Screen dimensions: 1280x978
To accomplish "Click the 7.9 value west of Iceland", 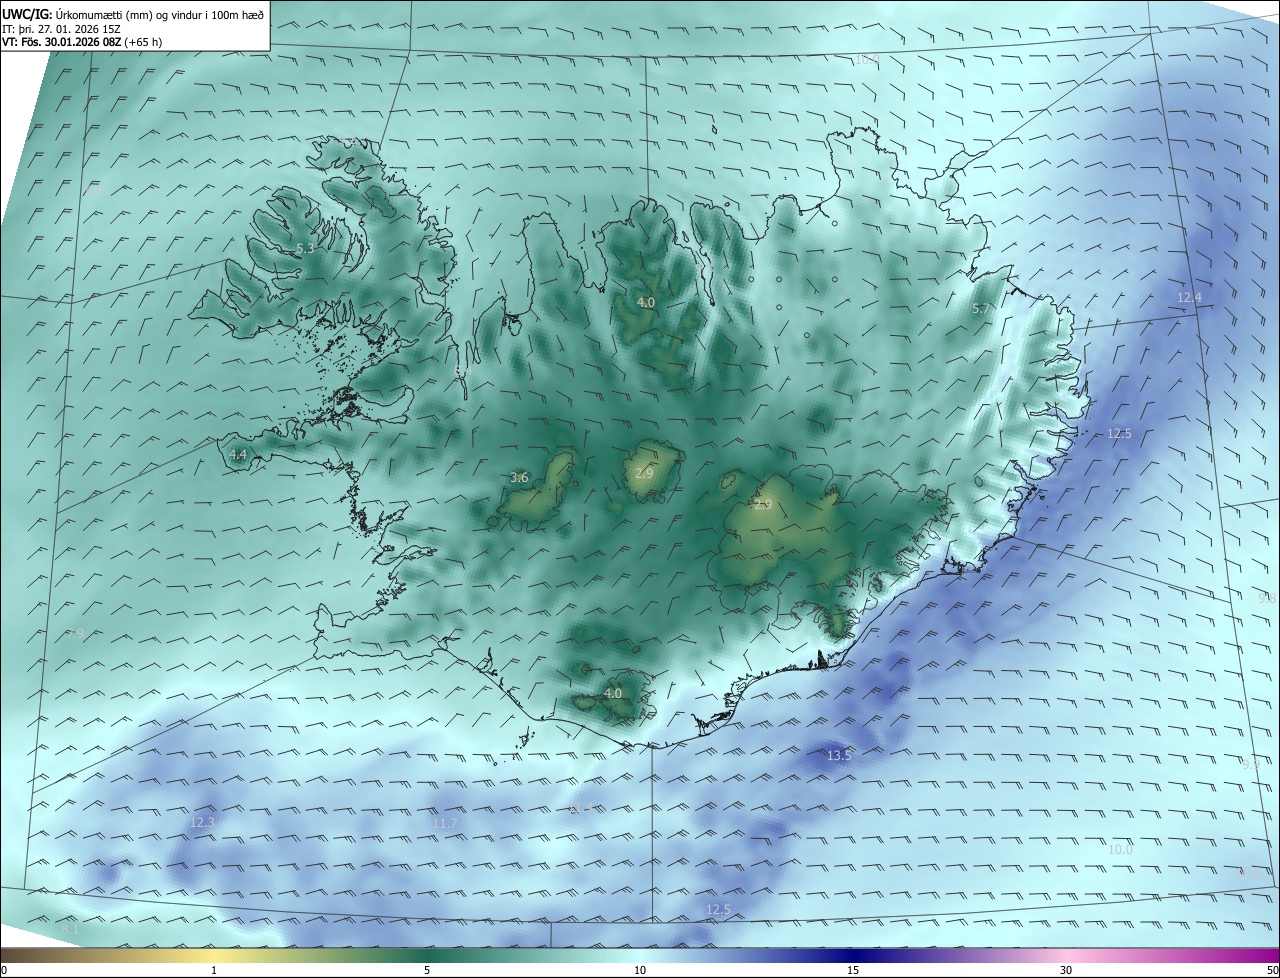I will (75, 633).
